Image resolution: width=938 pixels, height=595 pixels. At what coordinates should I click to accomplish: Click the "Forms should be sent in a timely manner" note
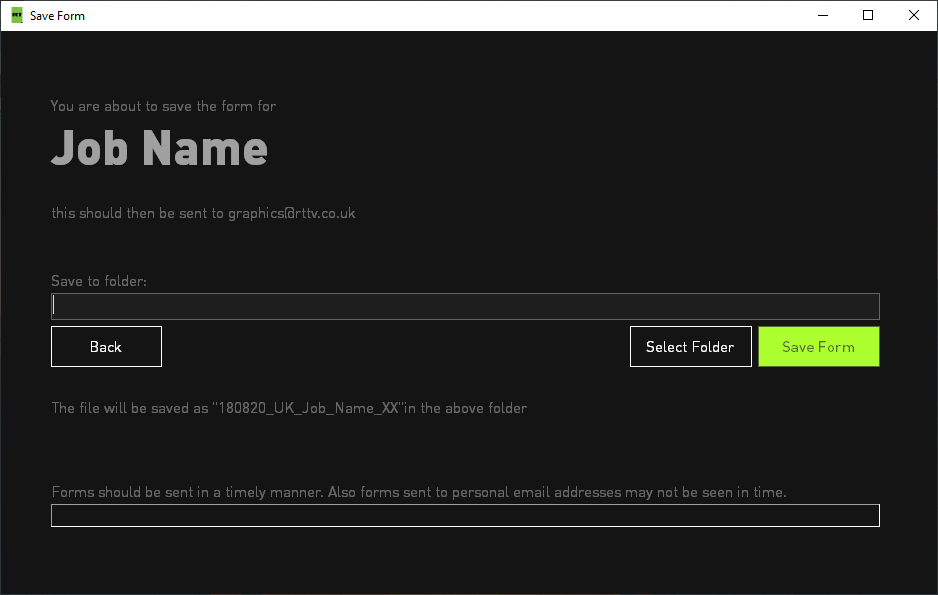pos(419,492)
